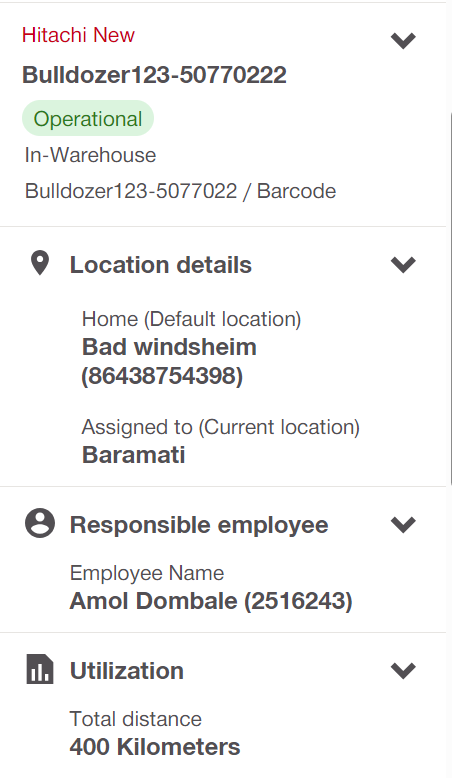Click the Responsible employee heading
This screenshot has width=452, height=778.
pos(199,525)
